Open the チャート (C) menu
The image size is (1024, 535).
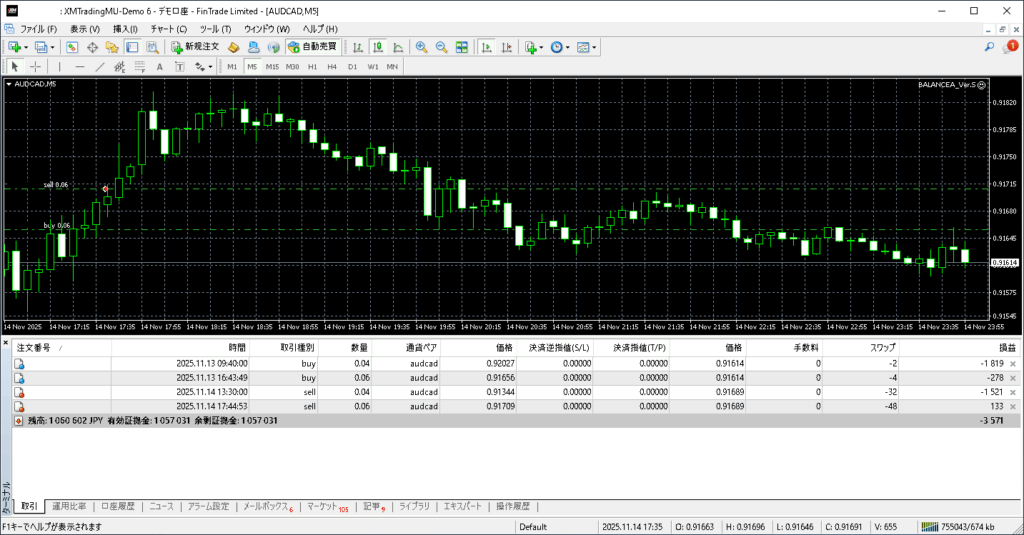[x=168, y=29]
